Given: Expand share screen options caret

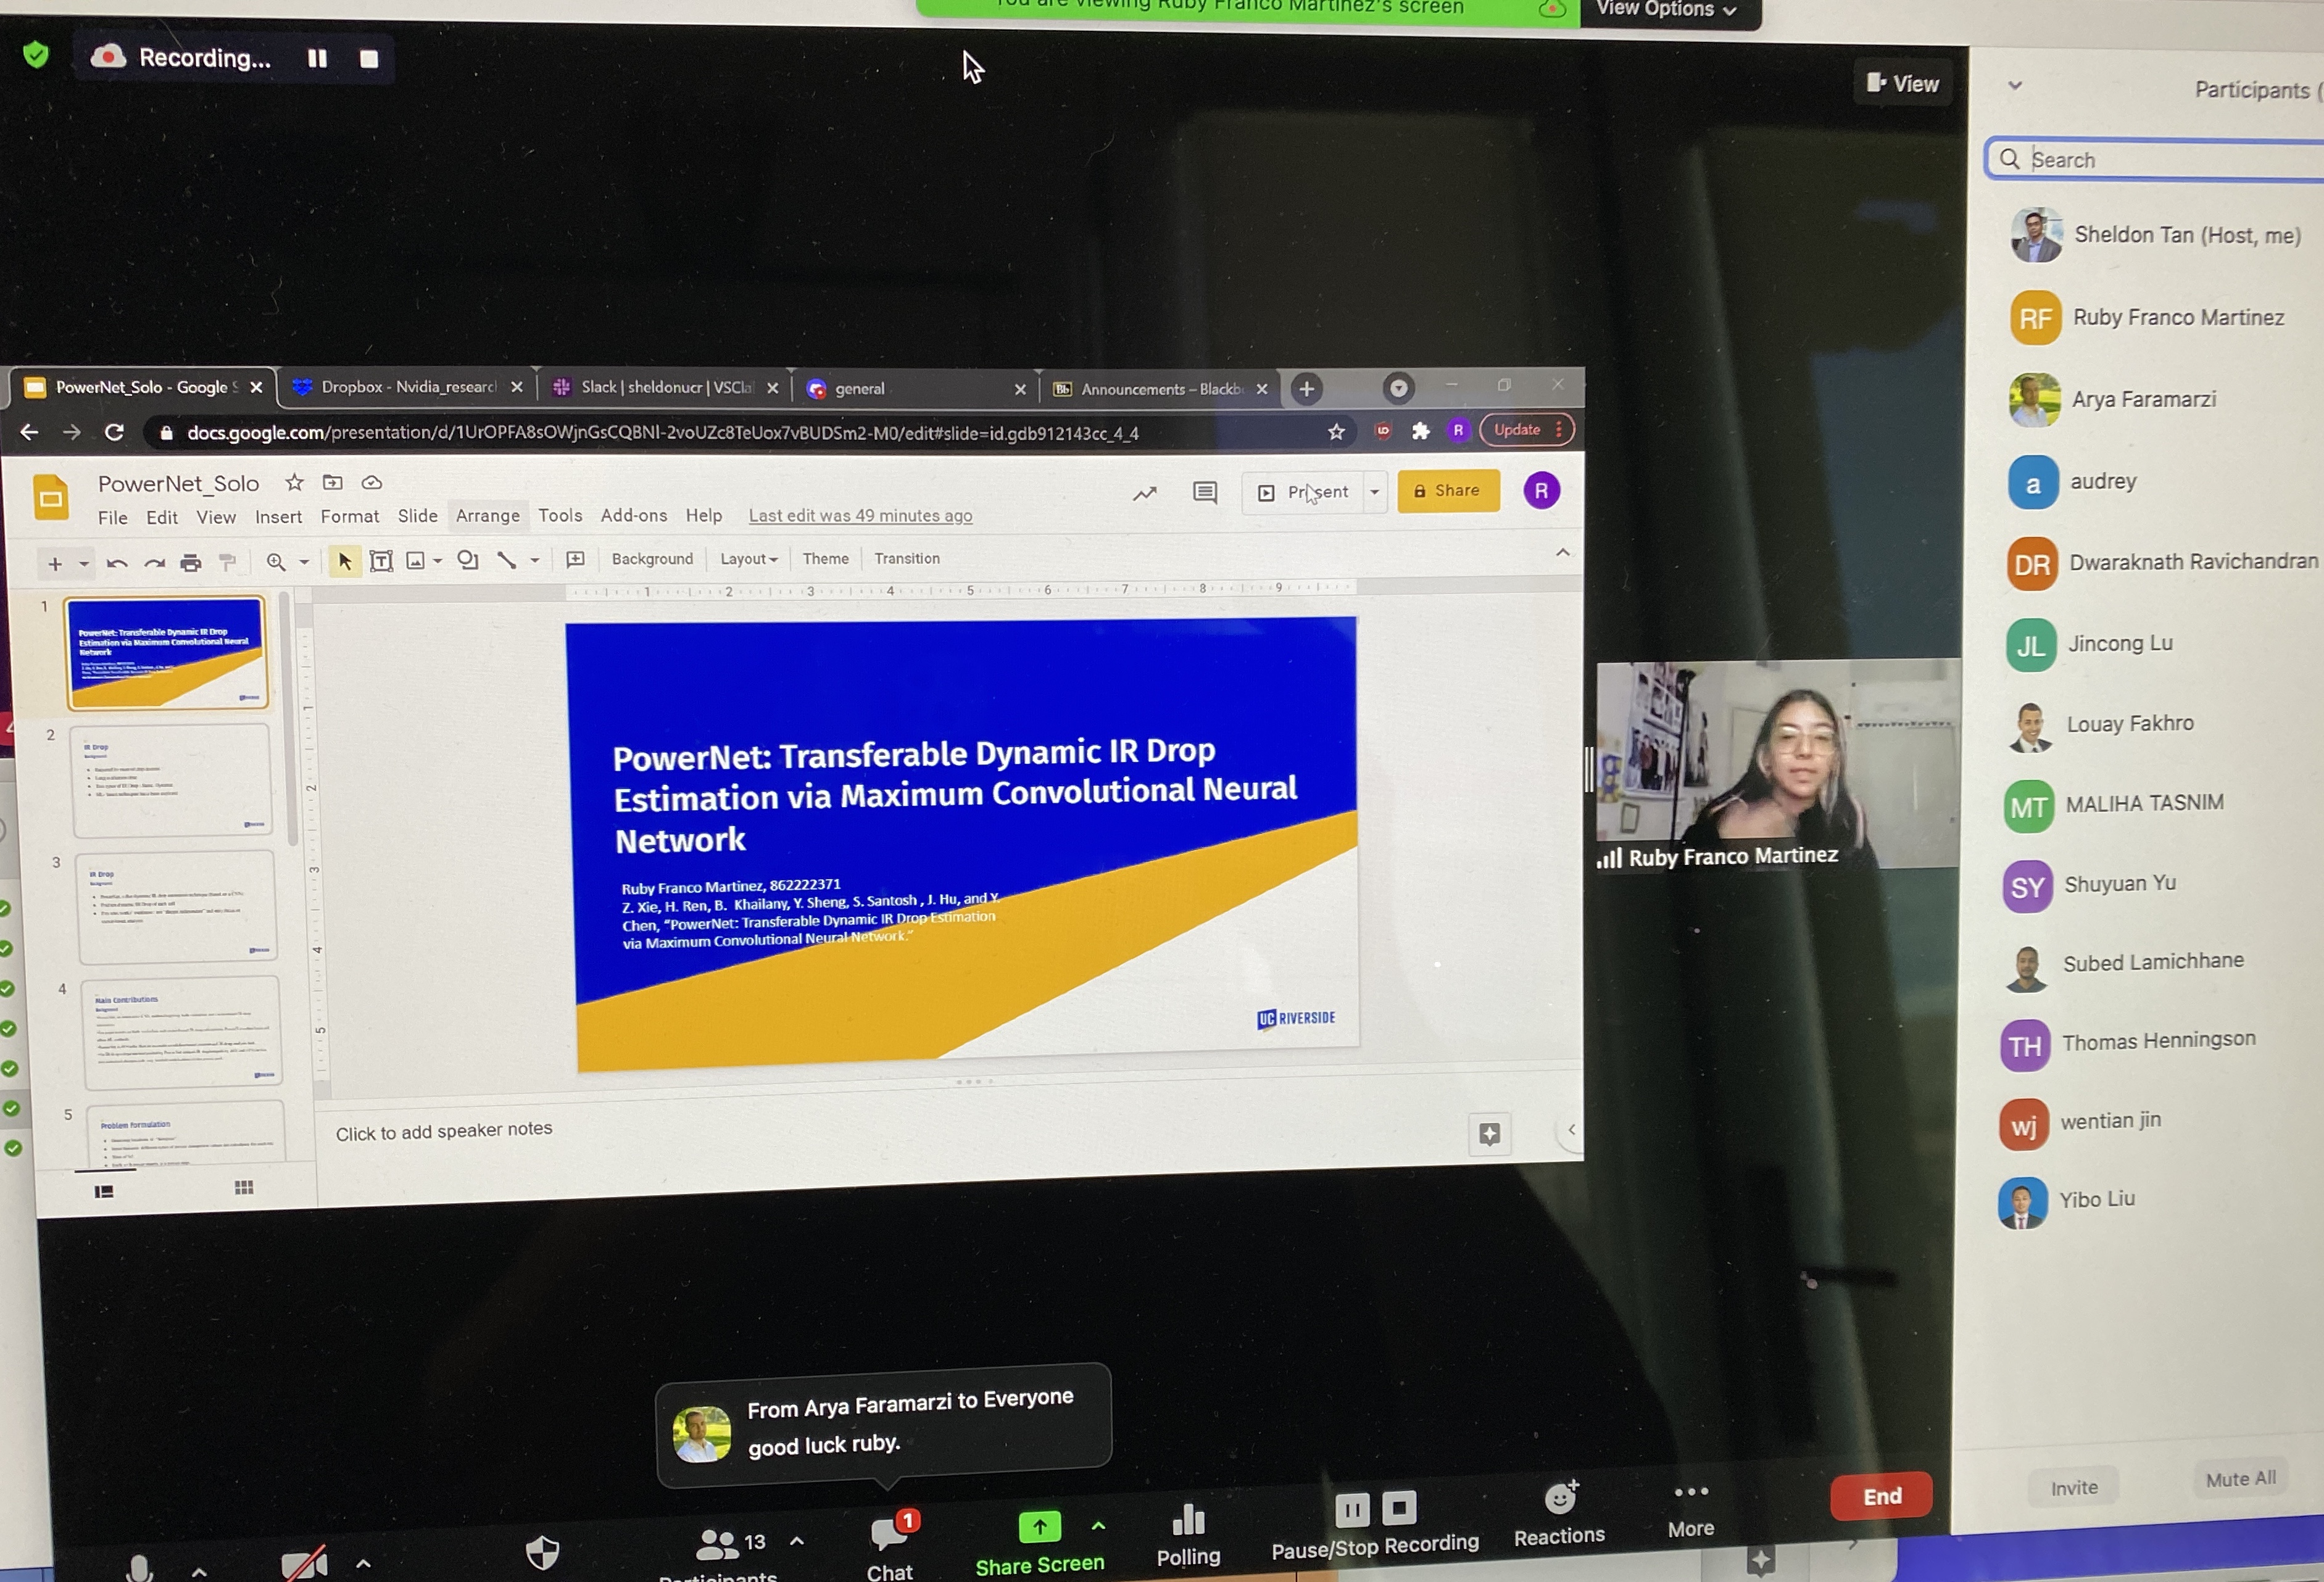Looking at the screenshot, I should point(1098,1526).
